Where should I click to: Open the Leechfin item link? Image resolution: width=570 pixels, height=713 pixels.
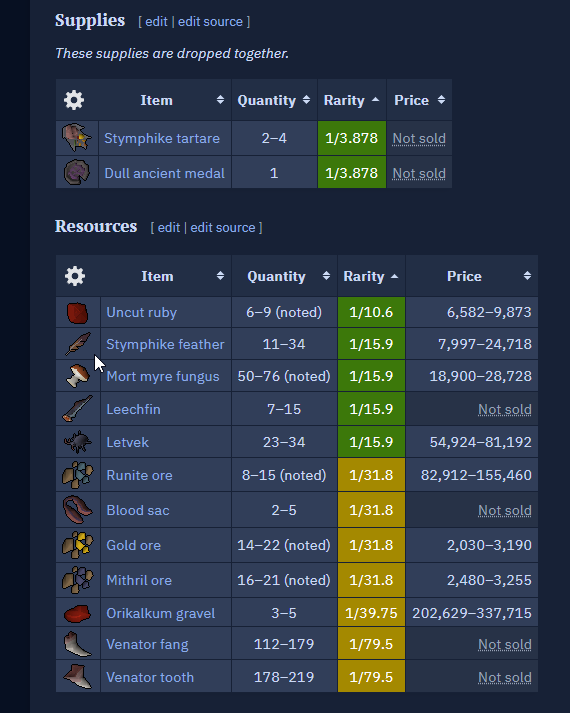[x=133, y=409]
